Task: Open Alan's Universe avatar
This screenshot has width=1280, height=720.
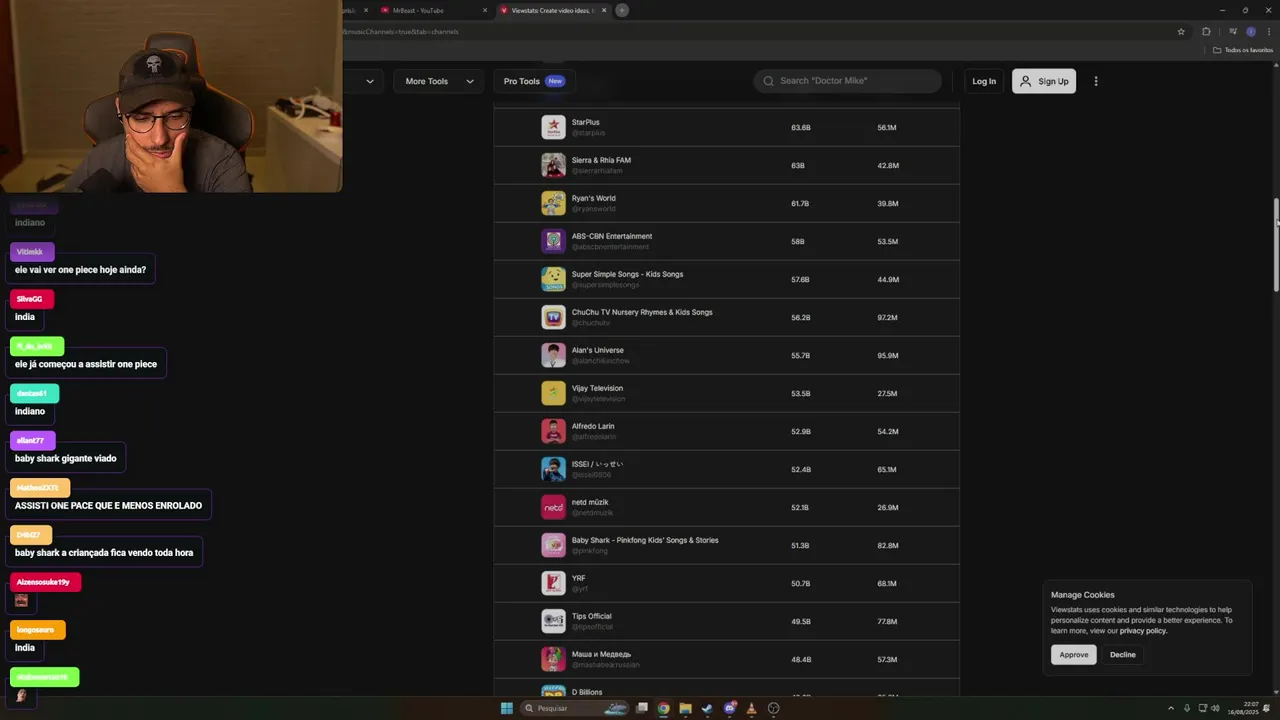Action: 553,355
